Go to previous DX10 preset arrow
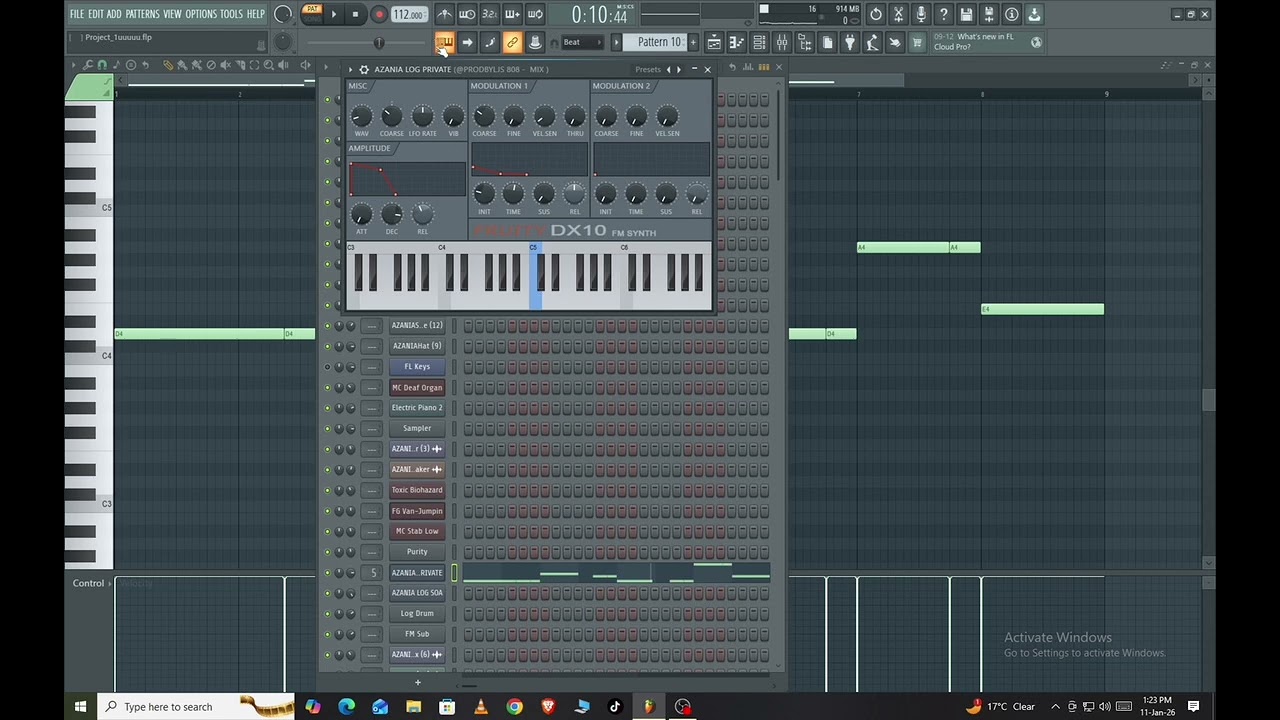The height and width of the screenshot is (720, 1280). [669, 69]
